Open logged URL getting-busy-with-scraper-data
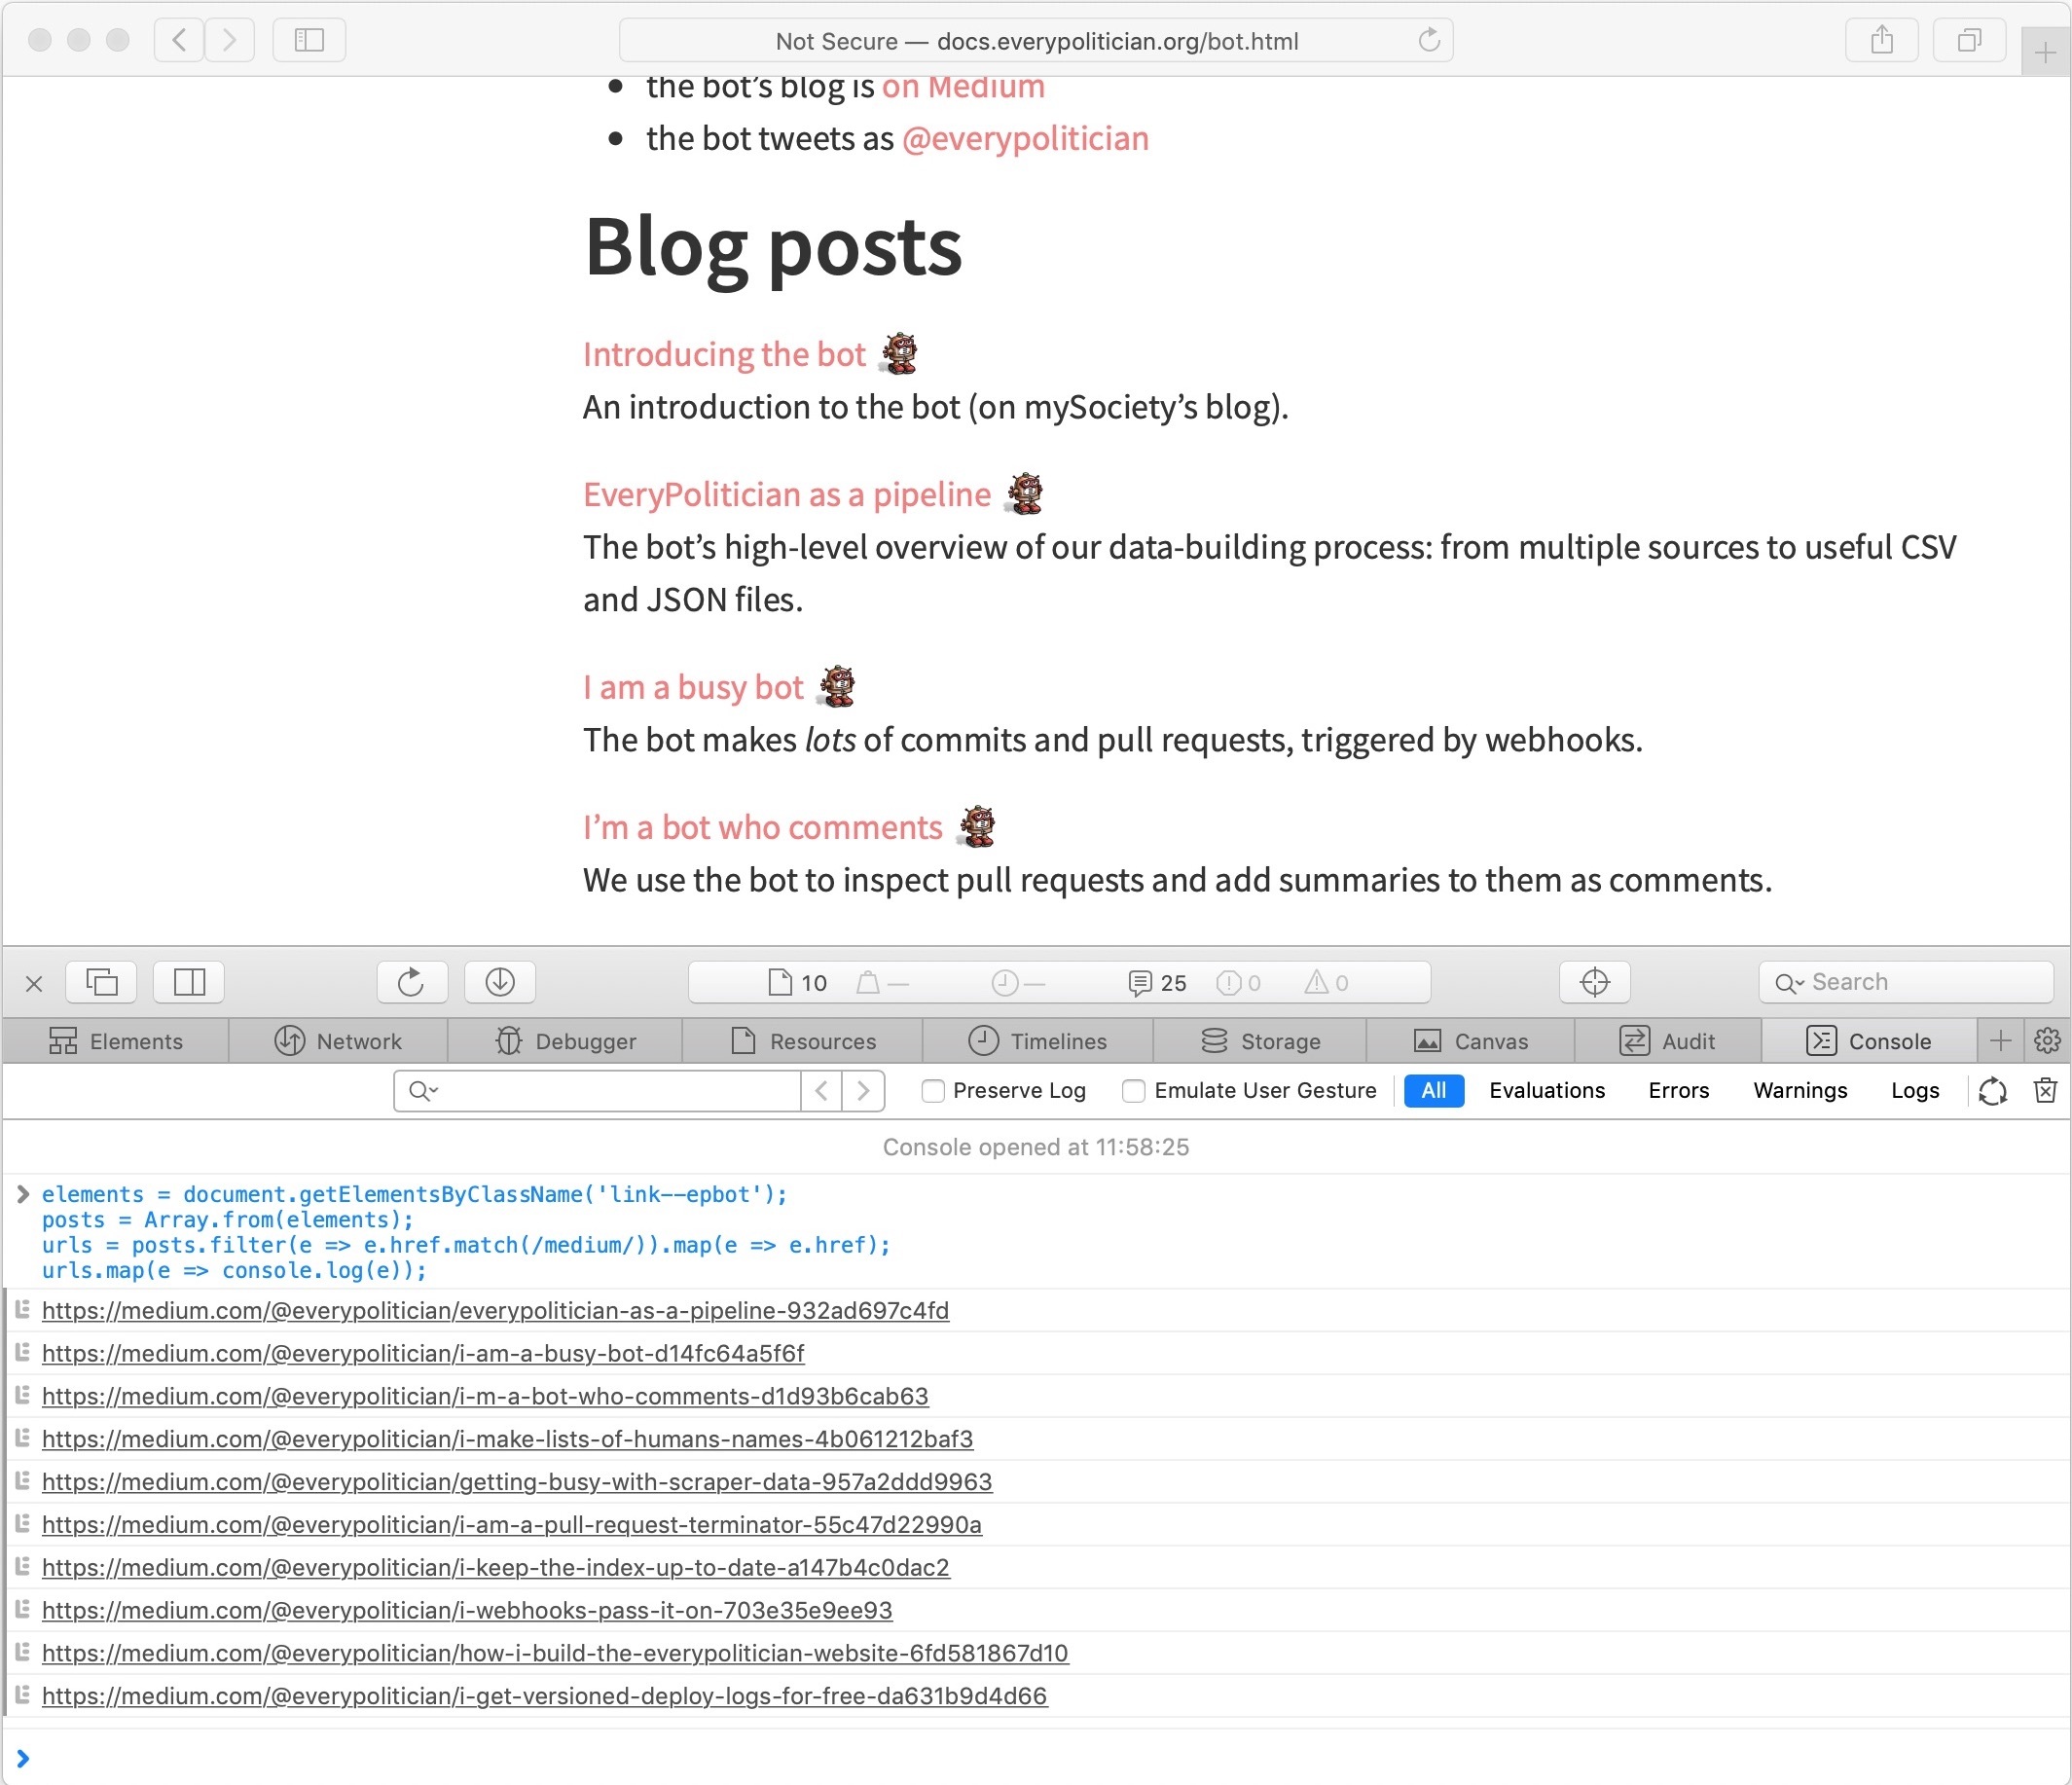Screen dimensions: 2072x1785 coord(517,1482)
